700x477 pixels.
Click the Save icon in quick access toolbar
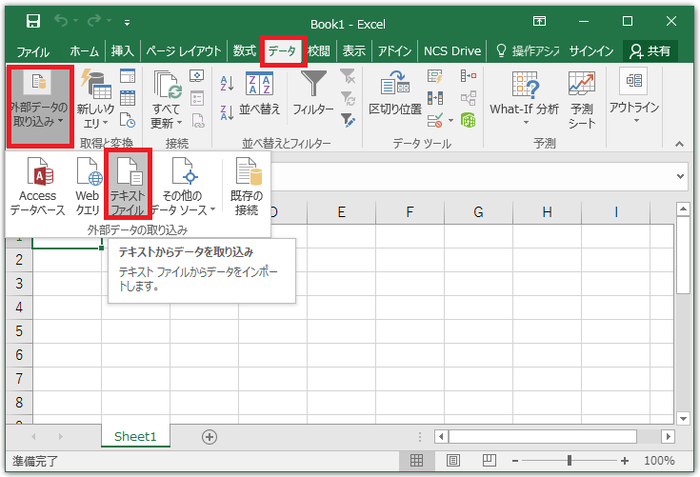pos(33,21)
